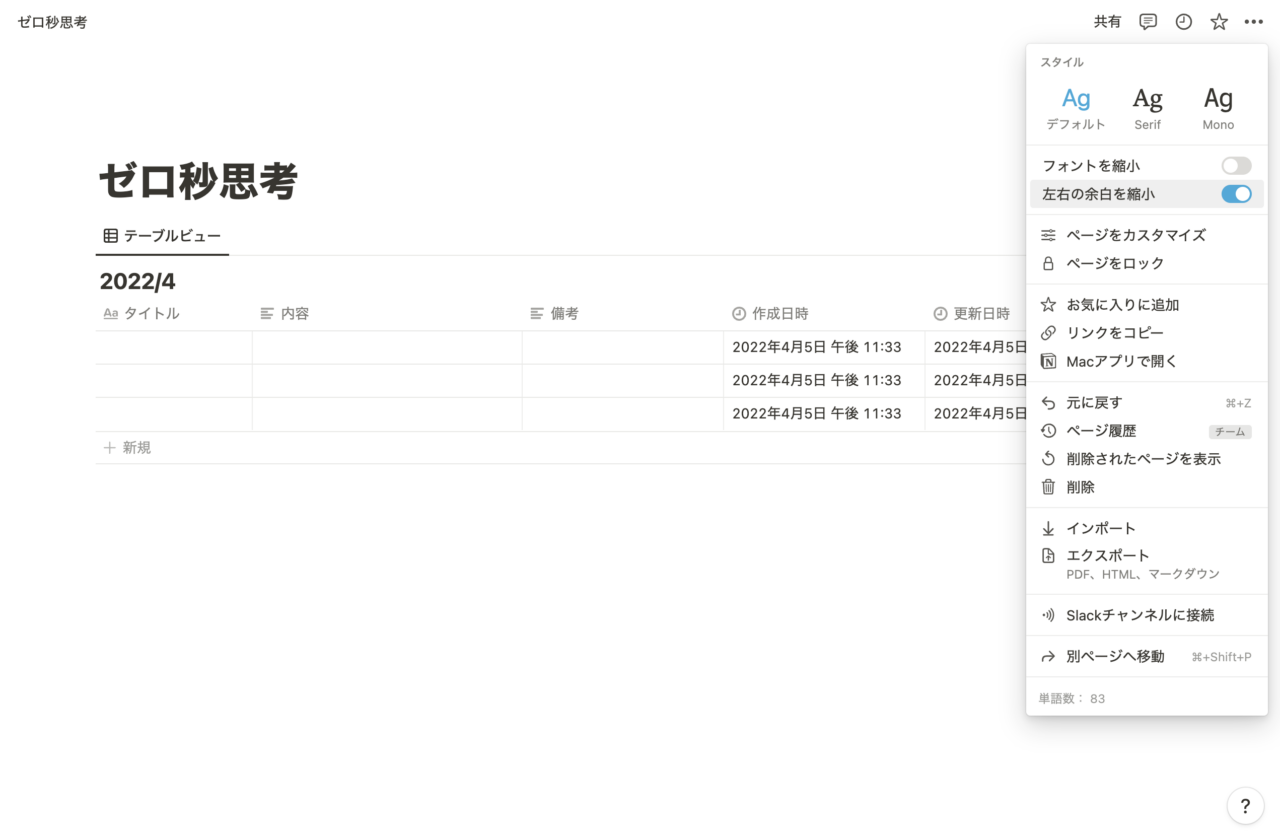Screen dimensions: 1280x840
Task: Open ページ履歴 menu entry
Action: pyautogui.click(x=1147, y=430)
